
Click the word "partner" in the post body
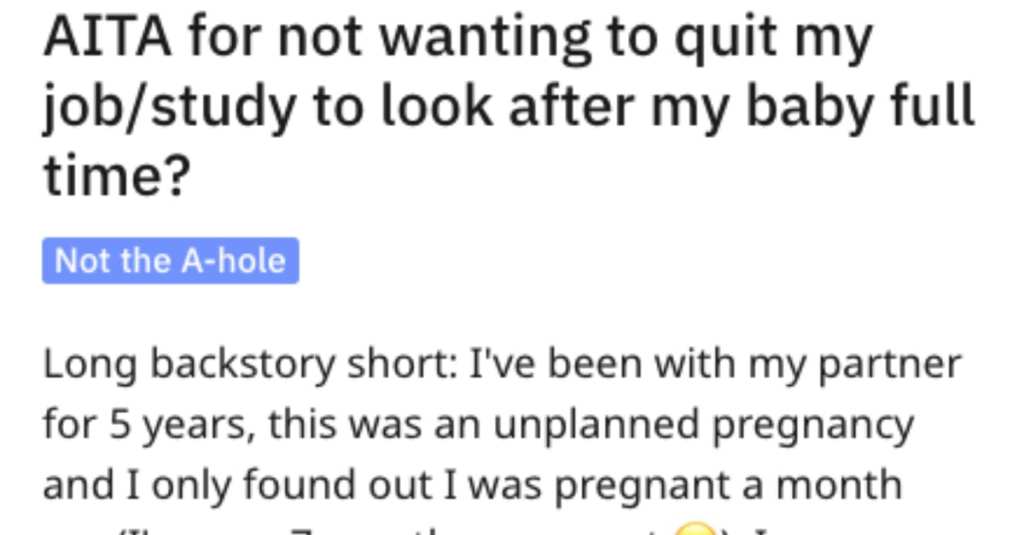pos(889,364)
